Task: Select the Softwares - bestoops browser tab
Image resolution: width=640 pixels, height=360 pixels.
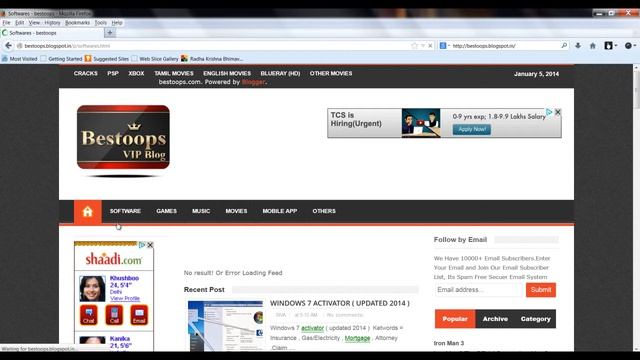Action: [52, 33]
